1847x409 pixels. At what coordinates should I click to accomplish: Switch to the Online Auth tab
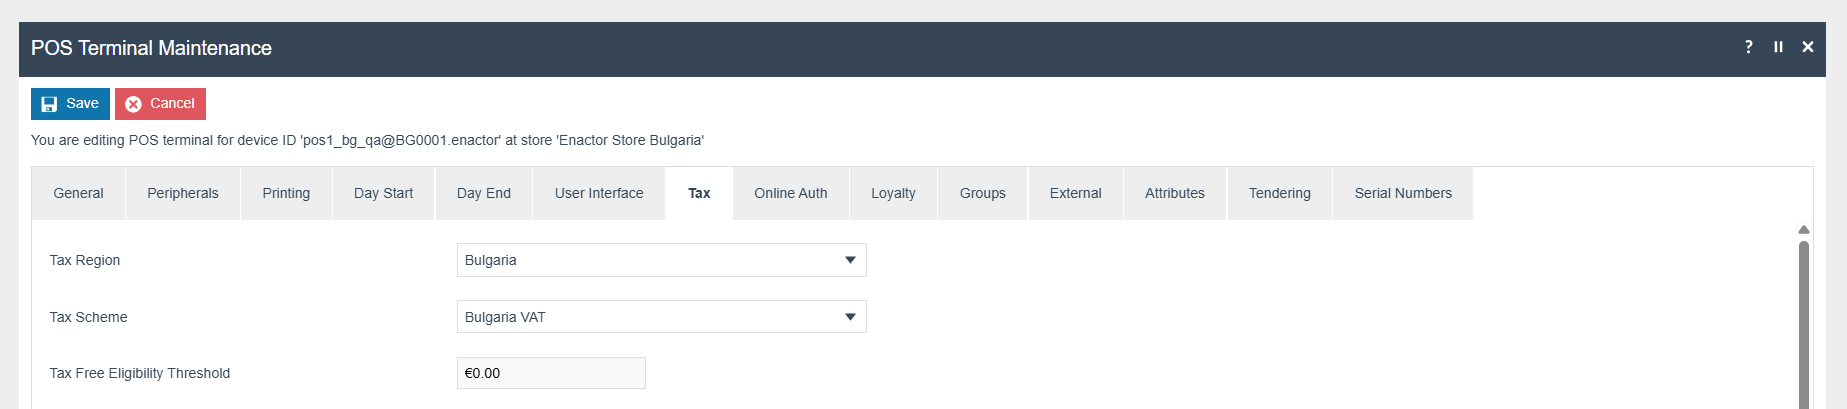(x=790, y=193)
